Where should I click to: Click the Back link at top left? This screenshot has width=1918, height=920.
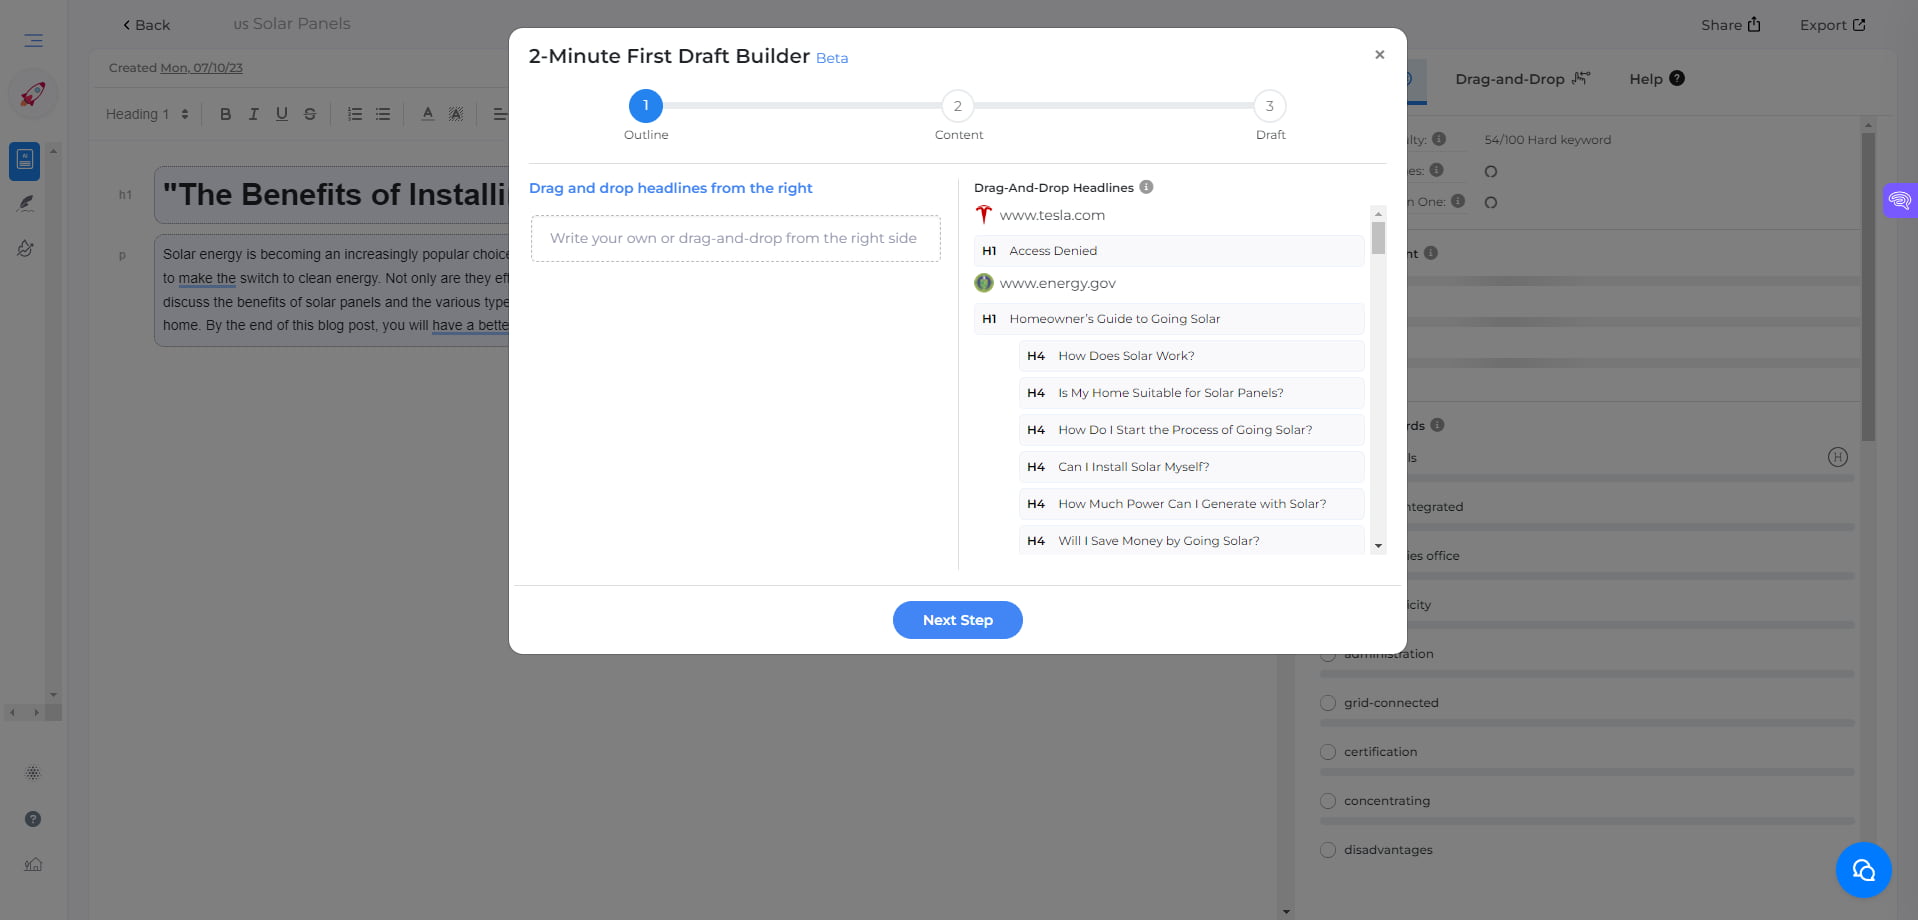[146, 24]
